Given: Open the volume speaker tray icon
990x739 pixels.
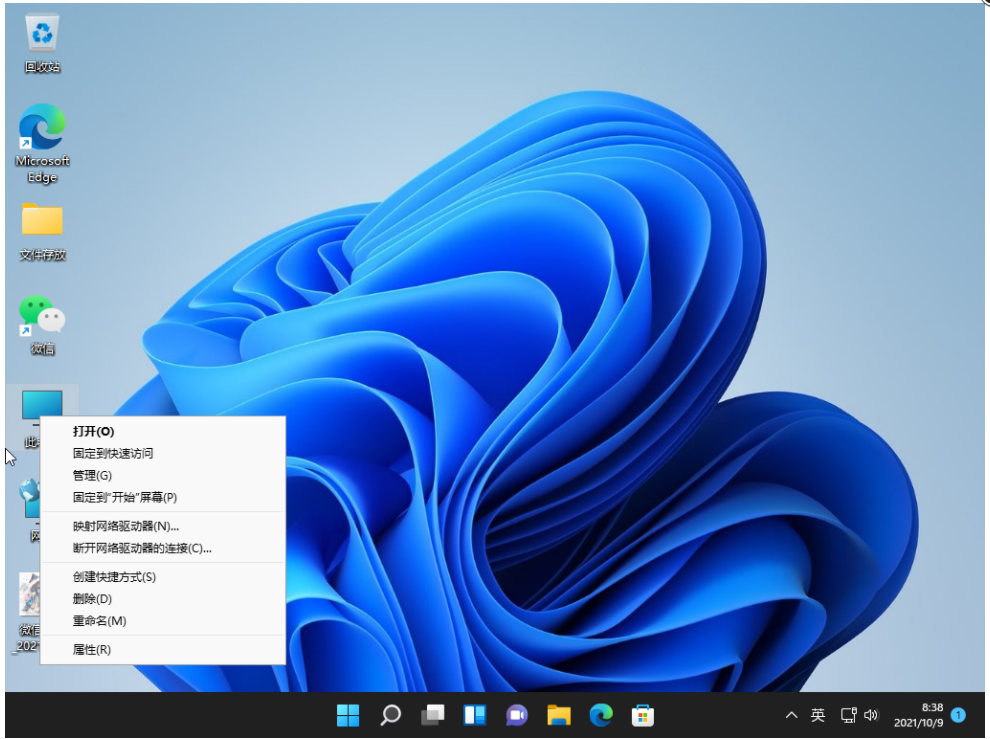Looking at the screenshot, I should pyautogui.click(x=871, y=715).
